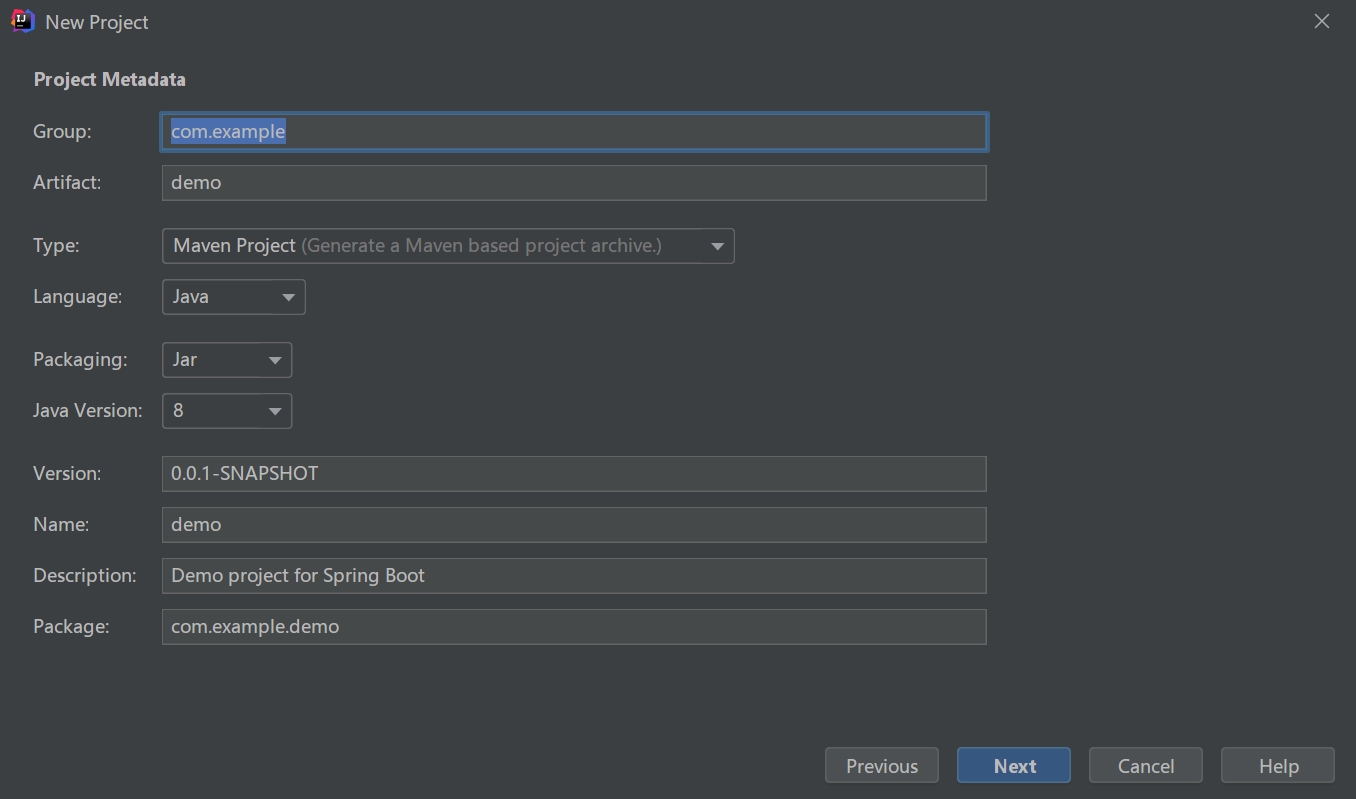Expand the Language dropdown showing Java
This screenshot has width=1356, height=799.
point(233,297)
